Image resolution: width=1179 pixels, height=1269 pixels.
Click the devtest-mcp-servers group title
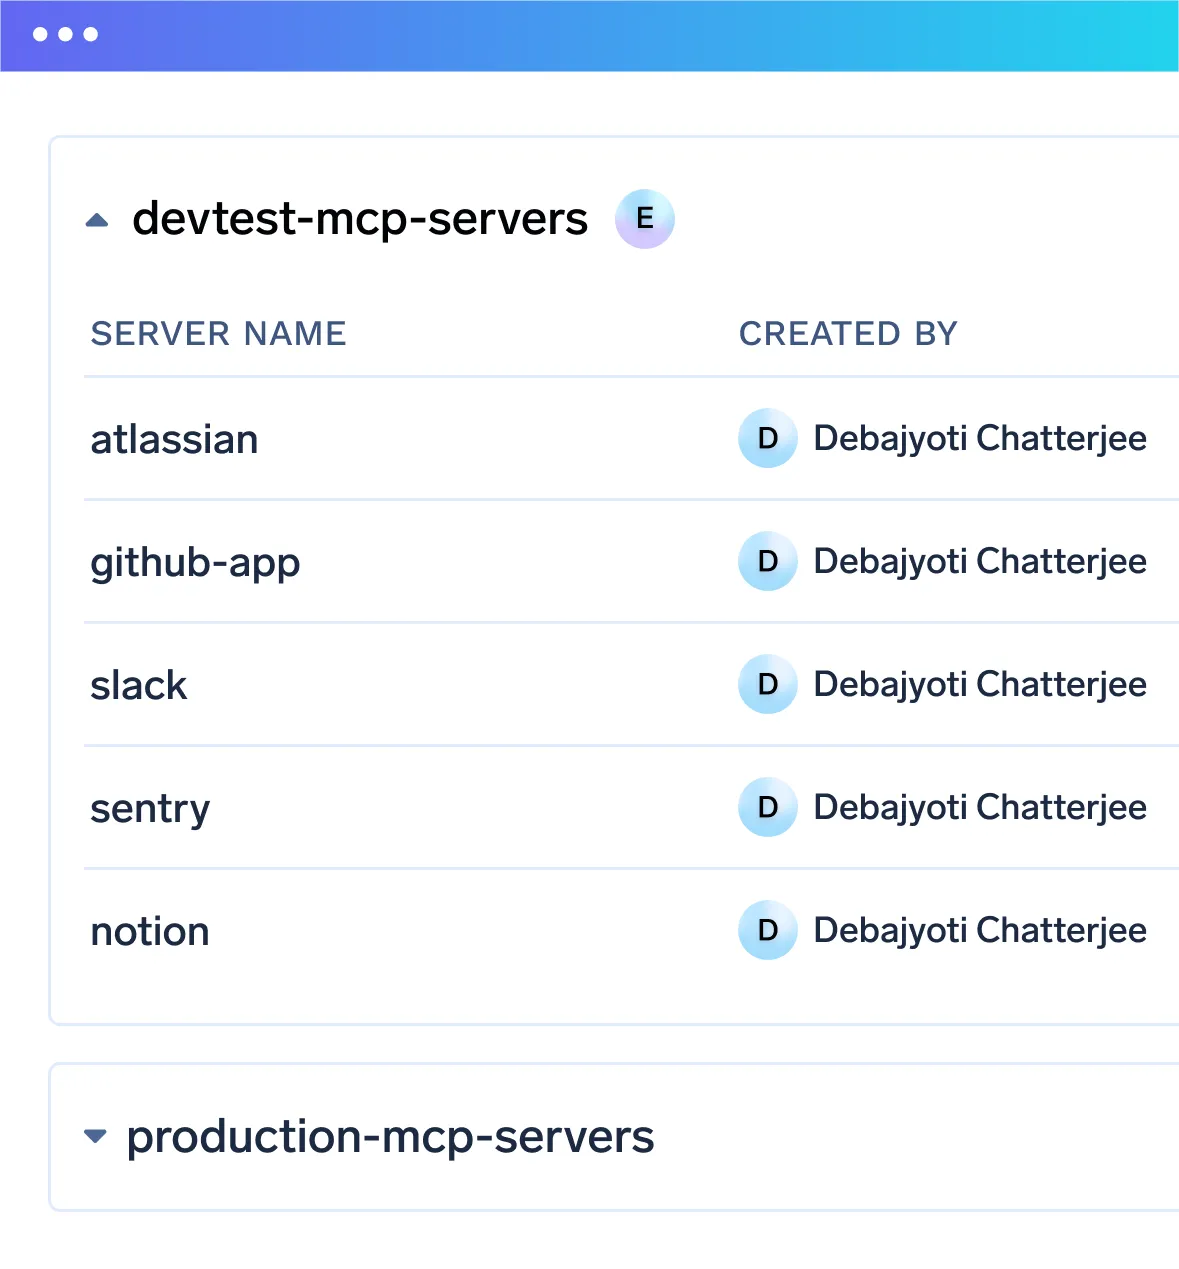pos(360,218)
